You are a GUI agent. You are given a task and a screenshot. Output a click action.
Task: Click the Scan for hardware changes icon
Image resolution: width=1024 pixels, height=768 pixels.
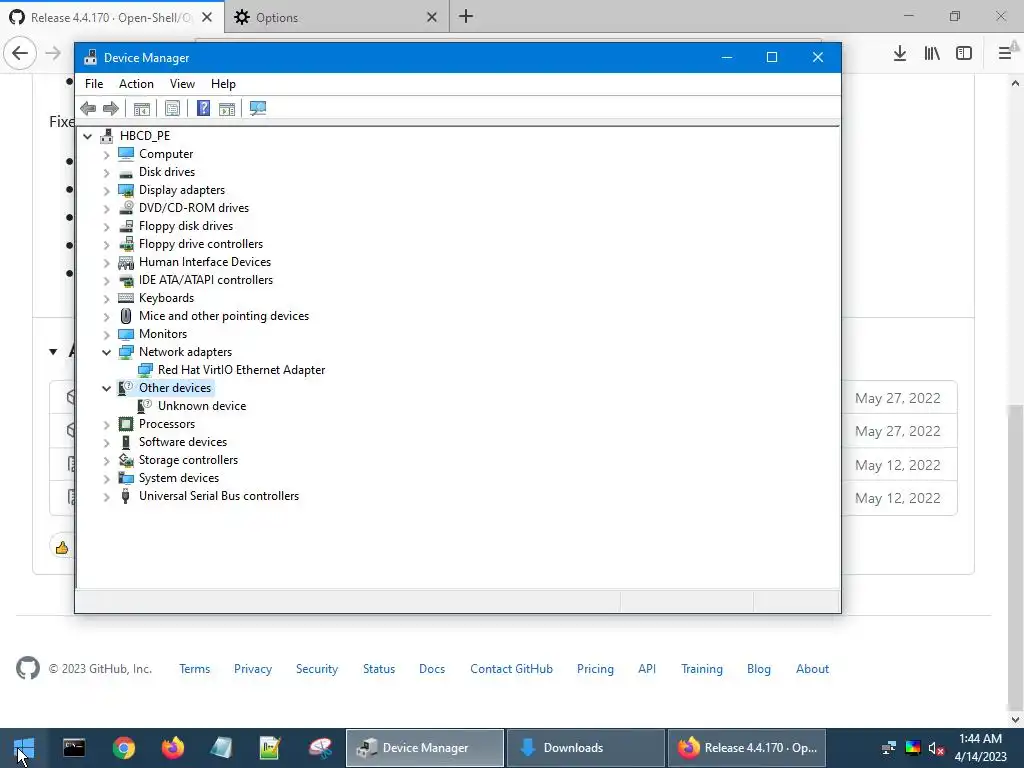(258, 108)
